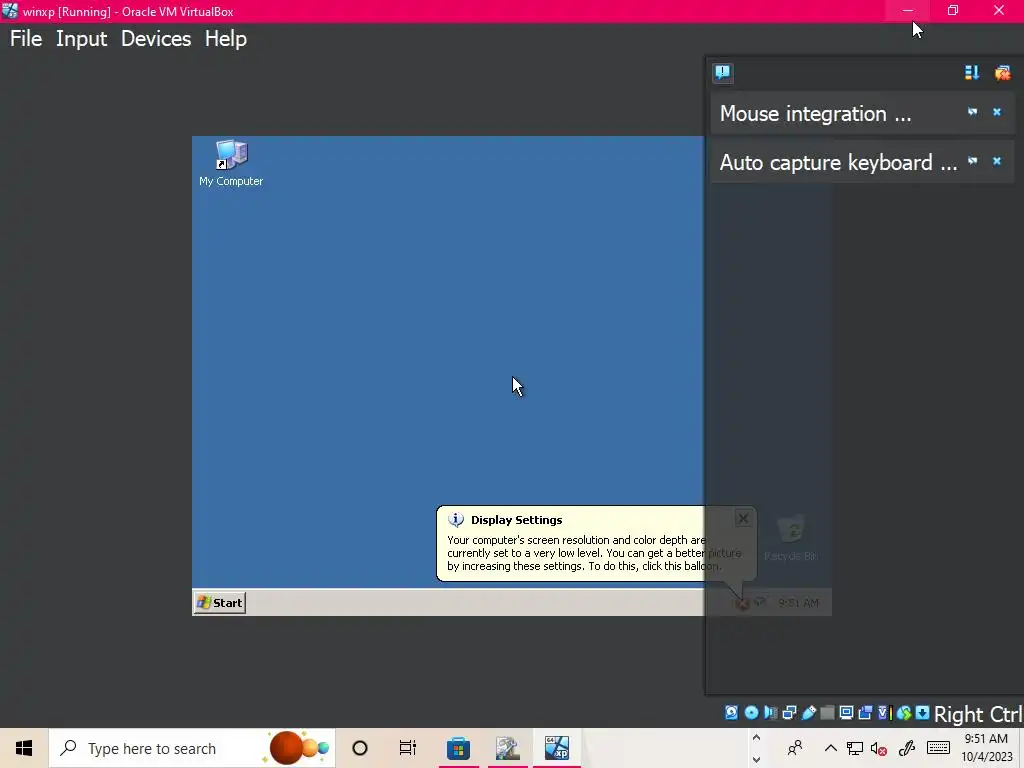Focus the Type here to search box
The width and height of the screenshot is (1024, 768).
[x=192, y=748]
